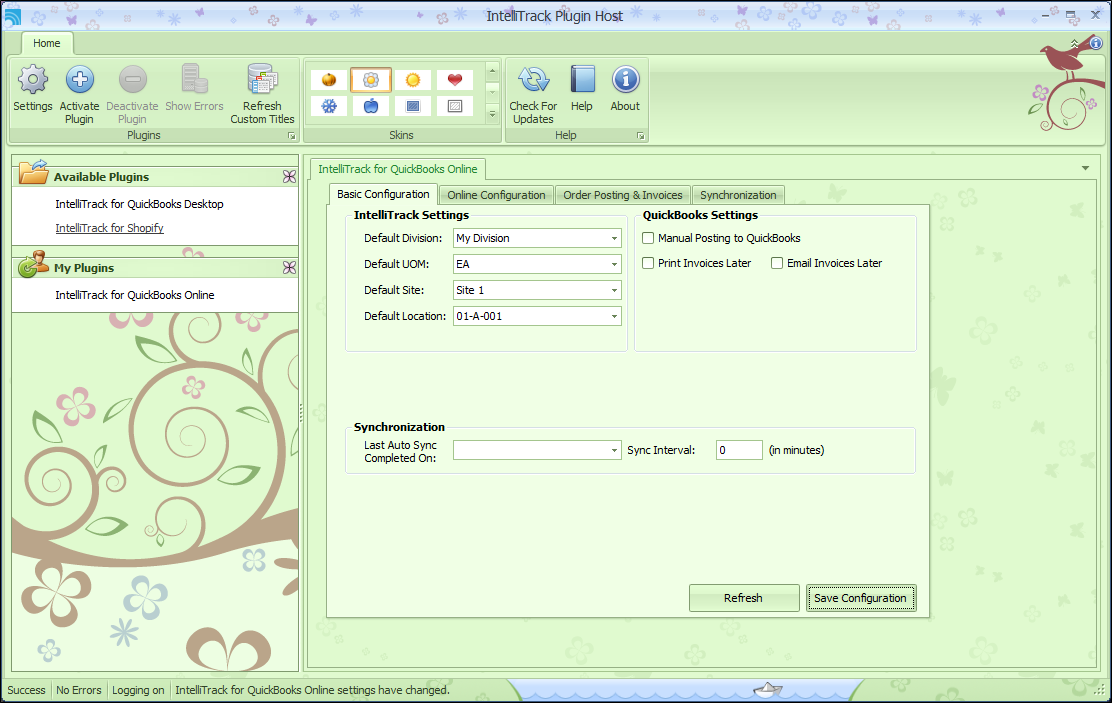
Task: Click the Refresh button
Action: pyautogui.click(x=744, y=598)
